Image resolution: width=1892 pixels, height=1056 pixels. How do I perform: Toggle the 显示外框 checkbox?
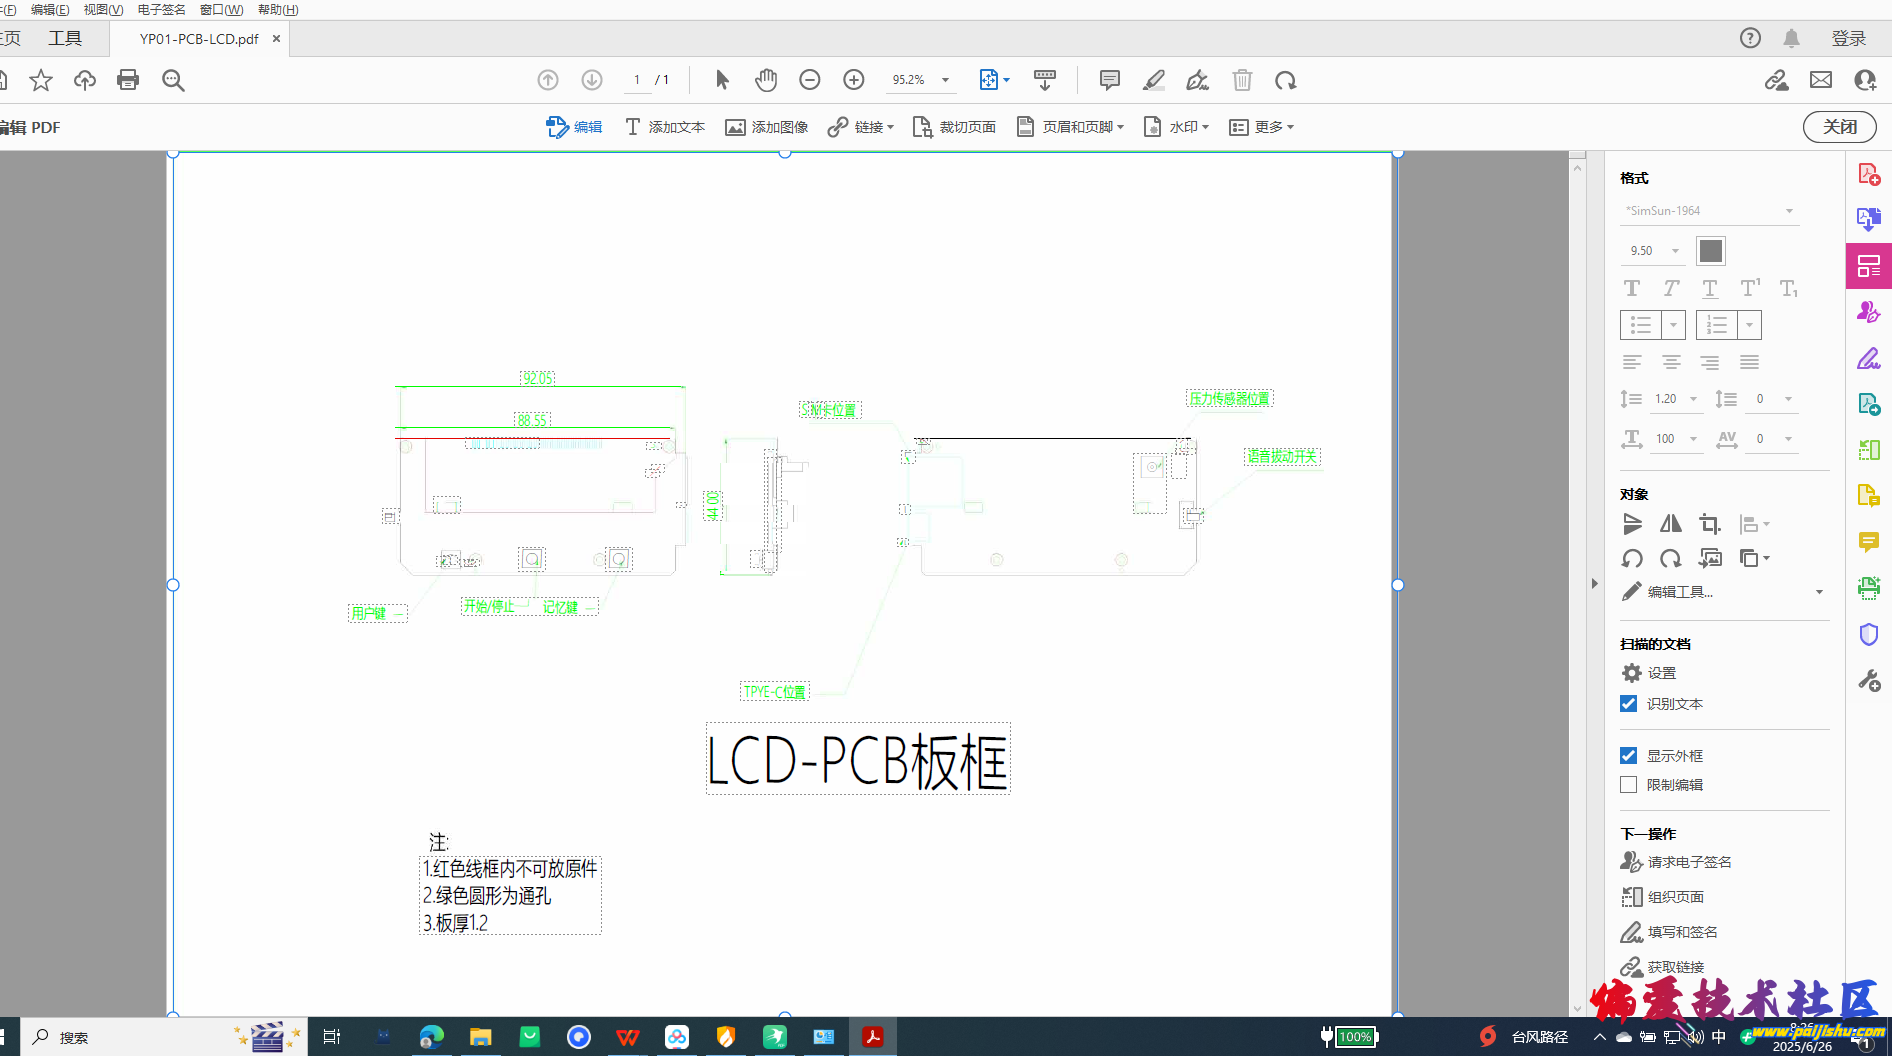[x=1629, y=756]
